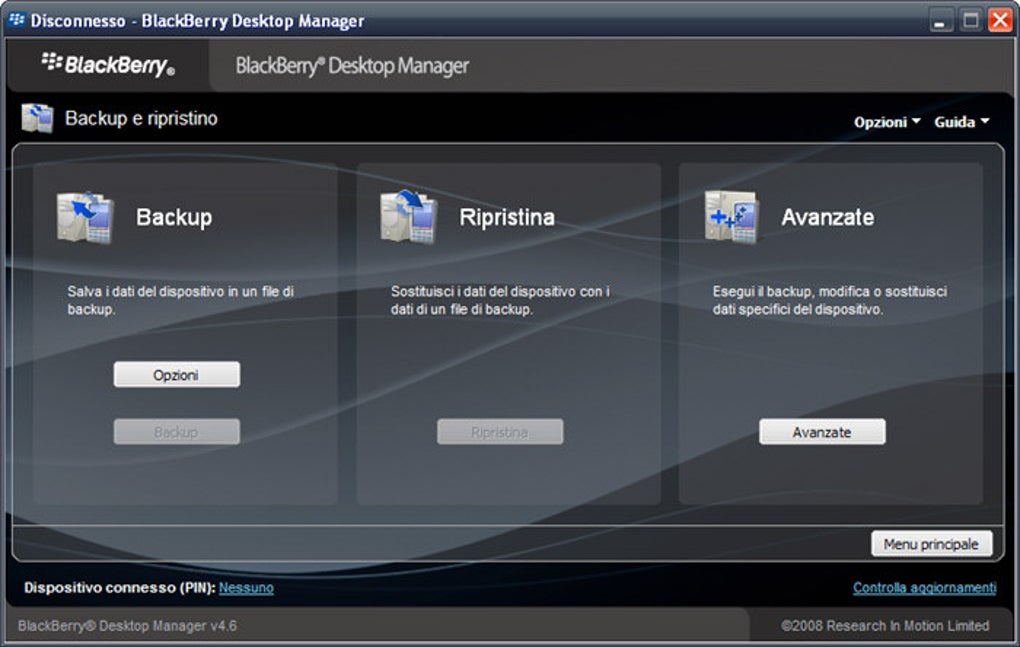Click the Backup e ripristino header icon
Viewport: 1020px width, 647px height.
click(x=37, y=118)
